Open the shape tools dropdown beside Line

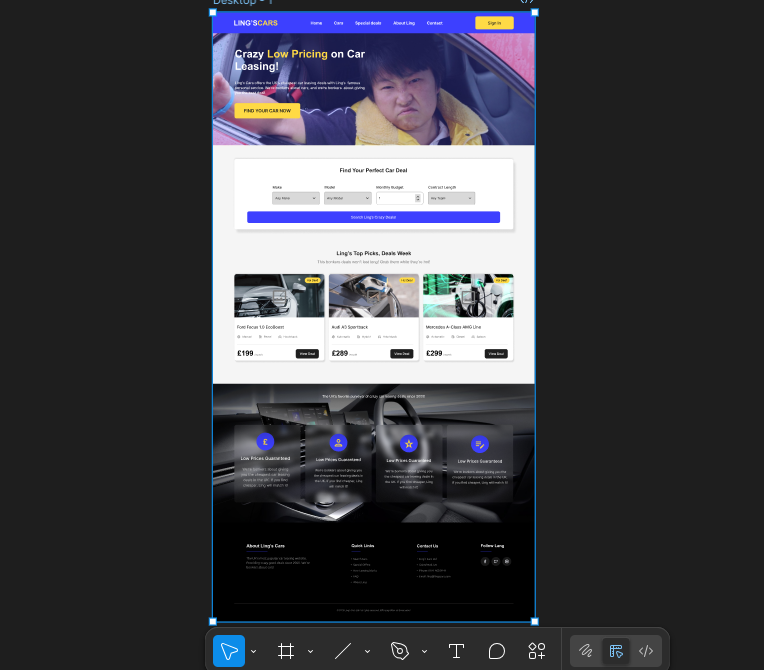(x=367, y=651)
